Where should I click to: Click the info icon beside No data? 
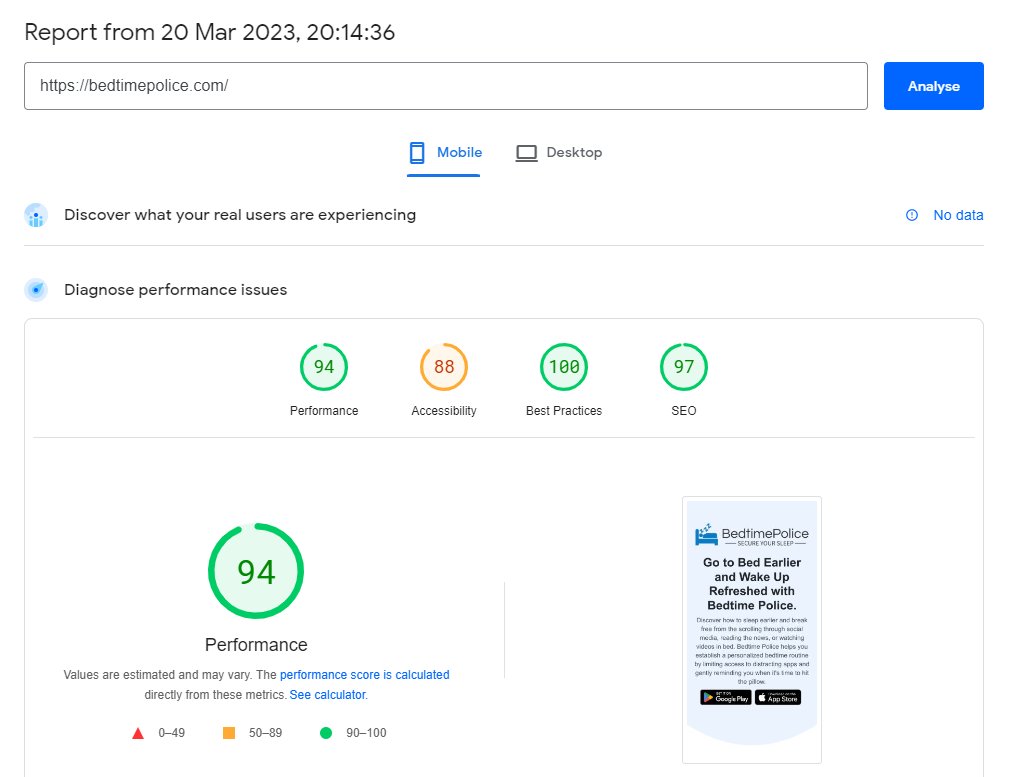pyautogui.click(x=912, y=215)
